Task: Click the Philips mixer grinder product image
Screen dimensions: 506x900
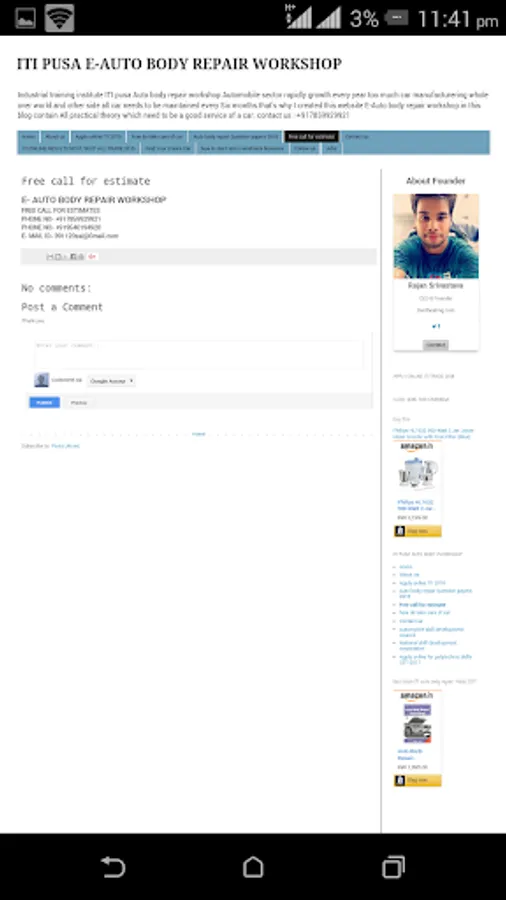Action: pos(418,474)
